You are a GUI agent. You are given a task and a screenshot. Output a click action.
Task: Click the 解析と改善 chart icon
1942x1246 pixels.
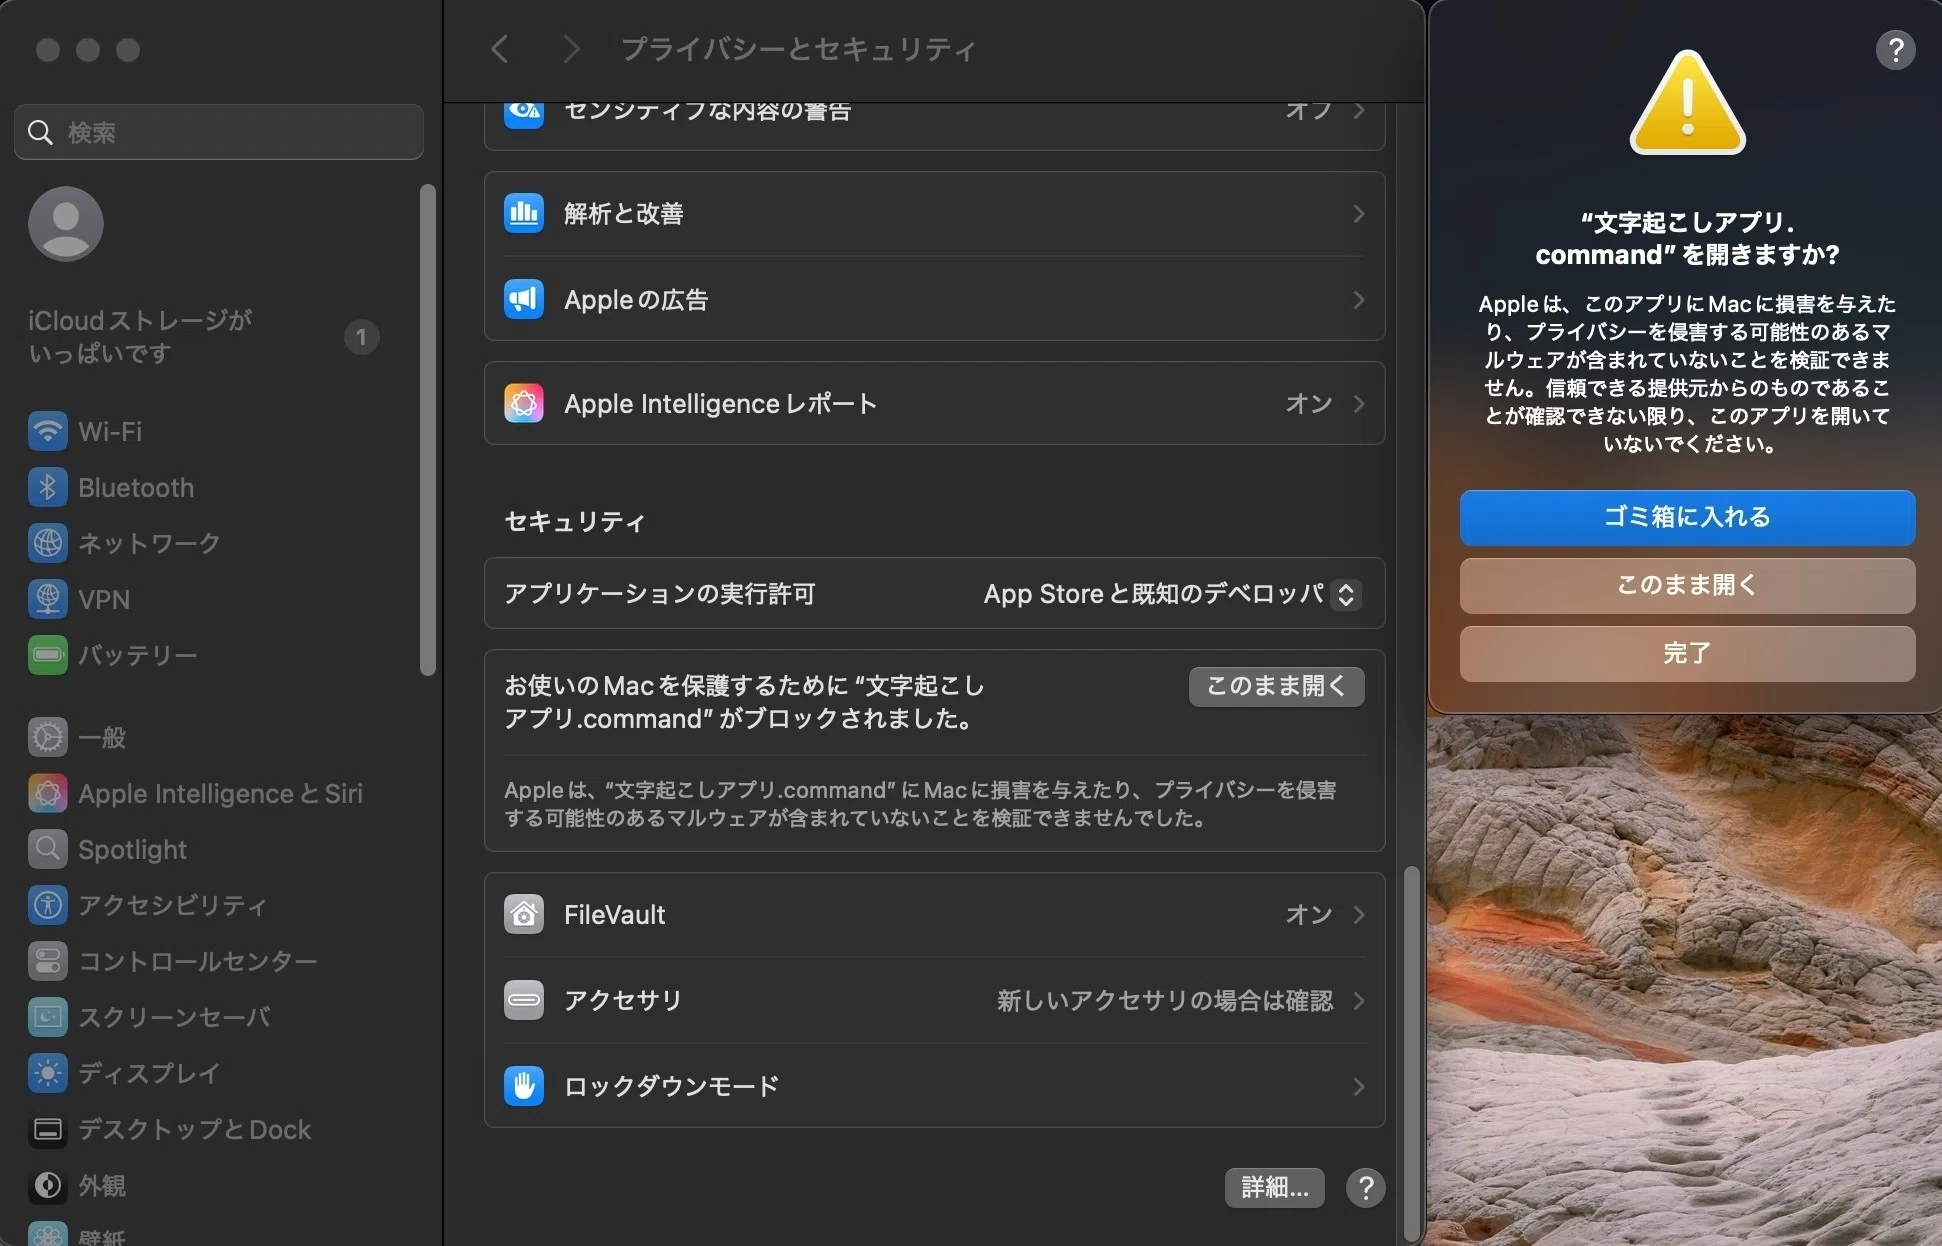[523, 213]
